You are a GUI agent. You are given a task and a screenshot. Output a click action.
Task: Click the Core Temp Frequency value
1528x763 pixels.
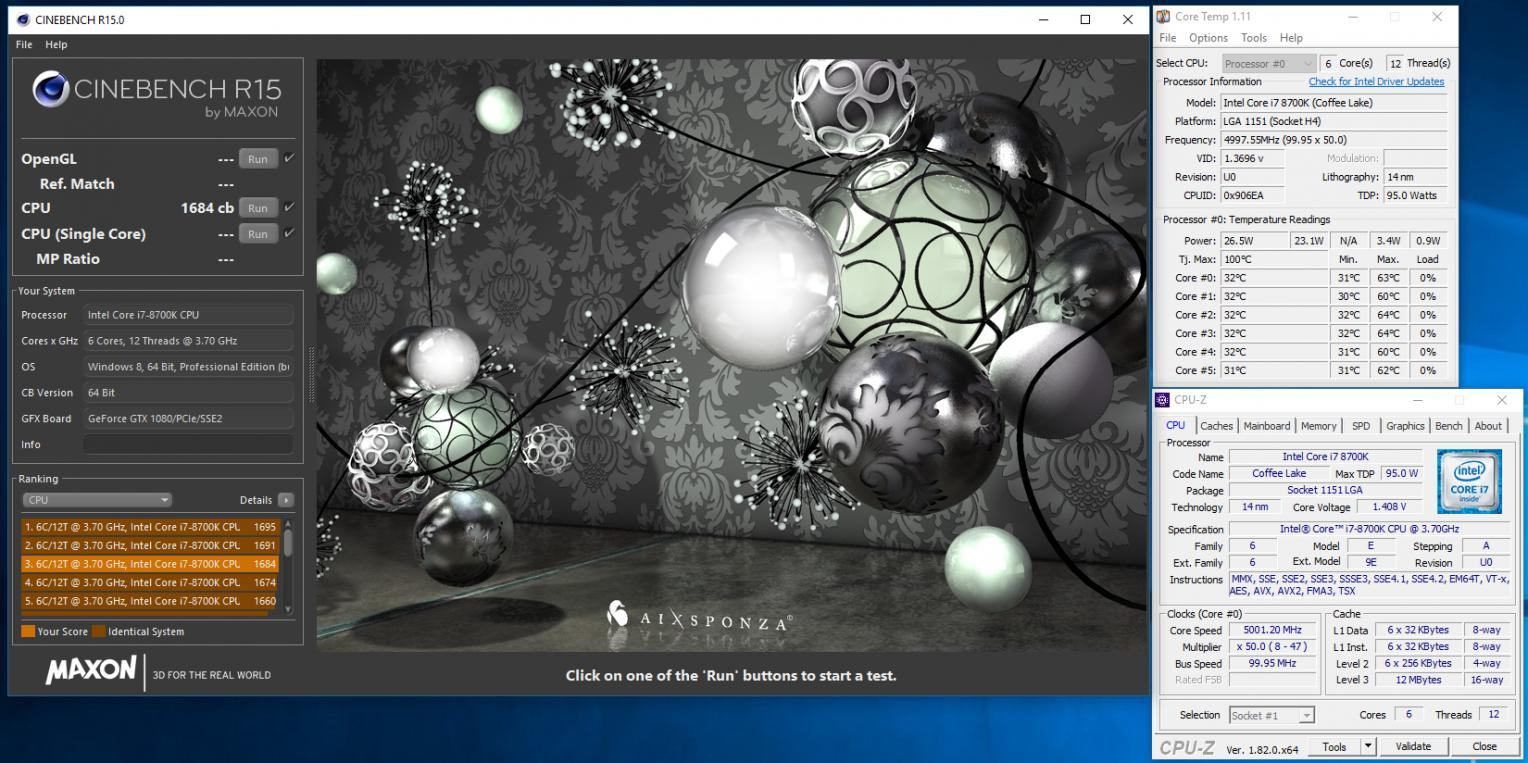[x=1334, y=140]
